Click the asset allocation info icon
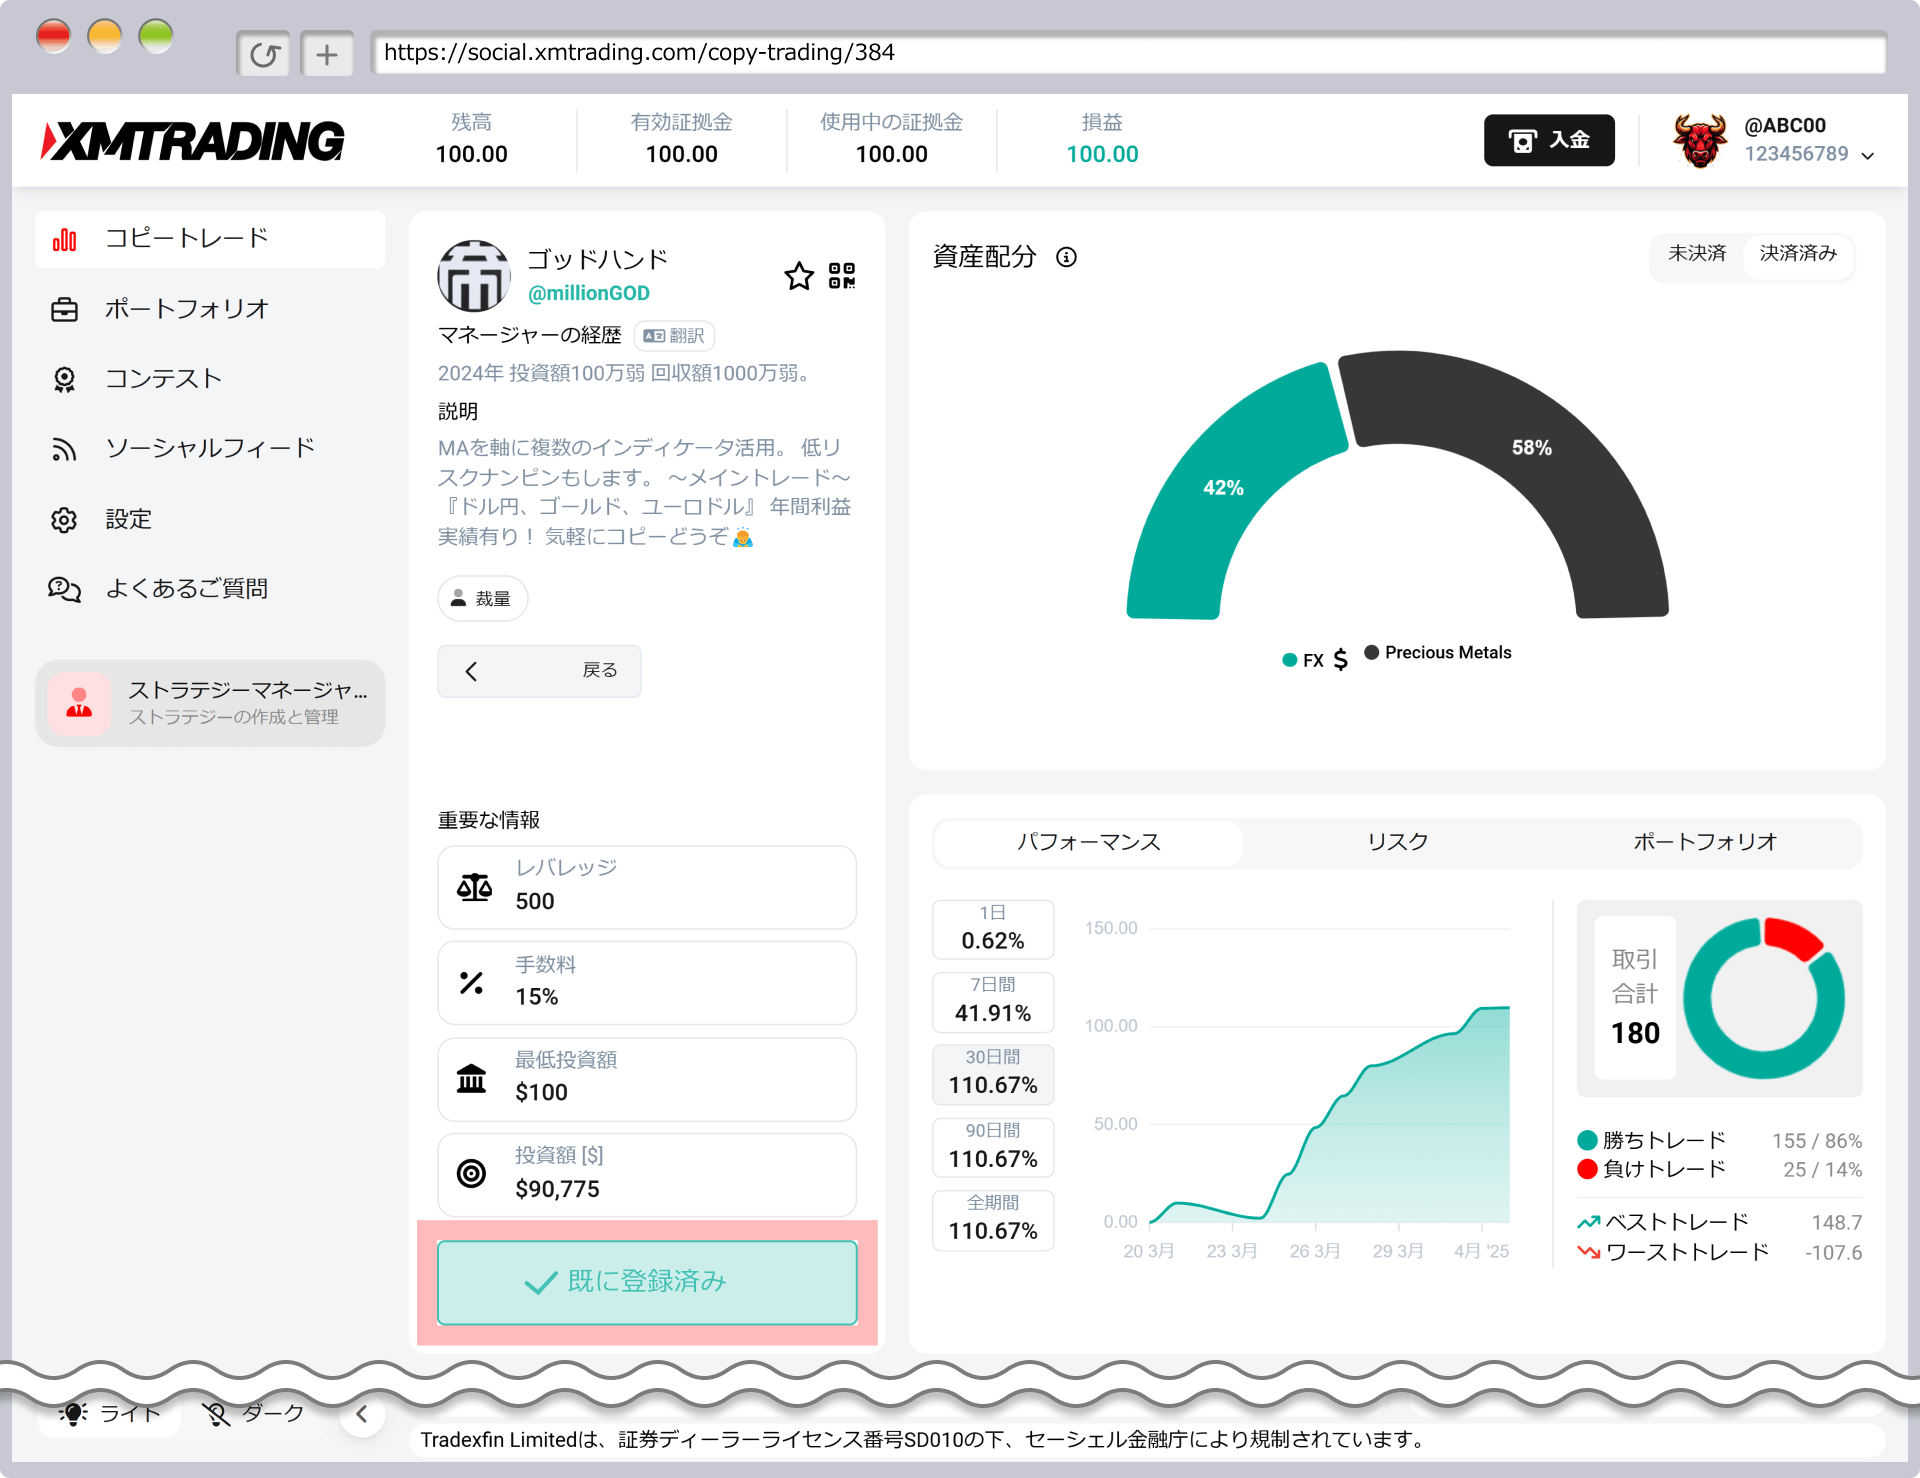The width and height of the screenshot is (1920, 1478). (x=1067, y=258)
